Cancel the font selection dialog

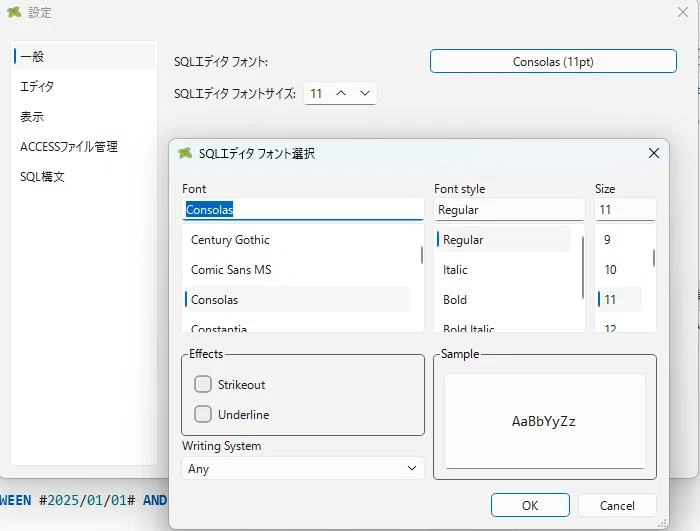point(617,505)
